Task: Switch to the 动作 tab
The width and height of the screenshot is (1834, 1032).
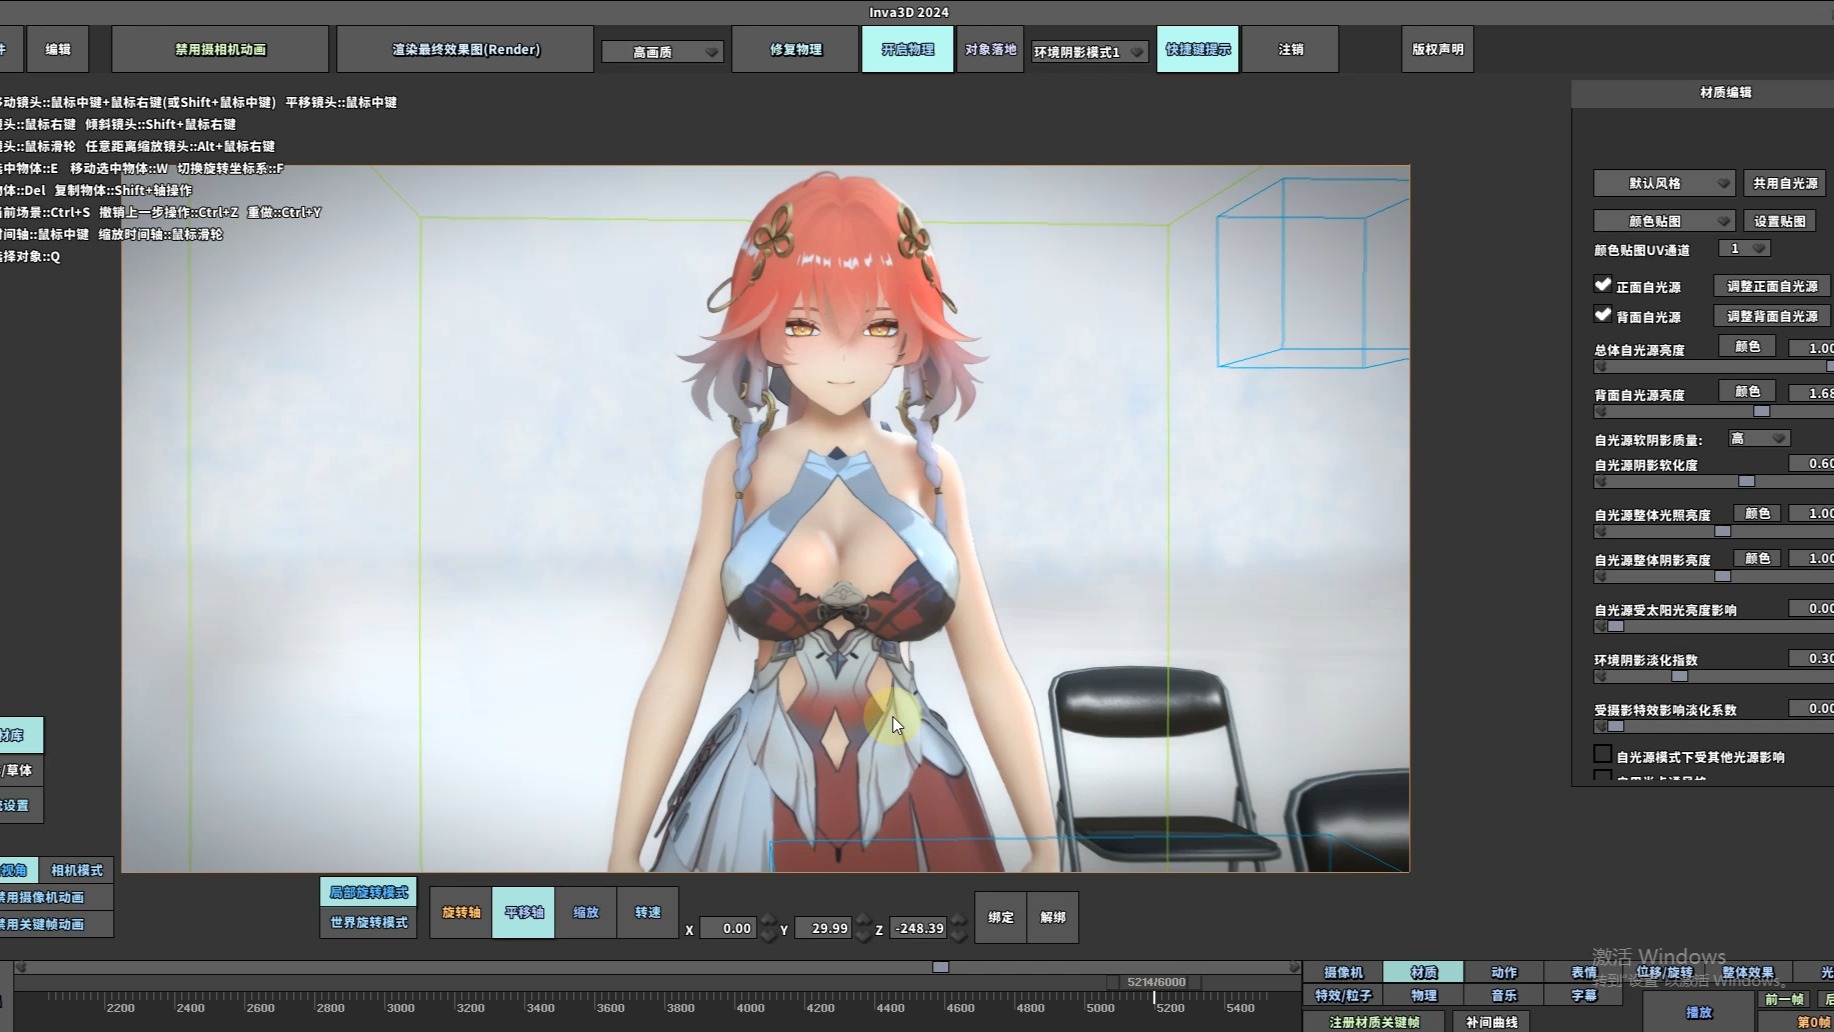Action: click(x=1503, y=972)
